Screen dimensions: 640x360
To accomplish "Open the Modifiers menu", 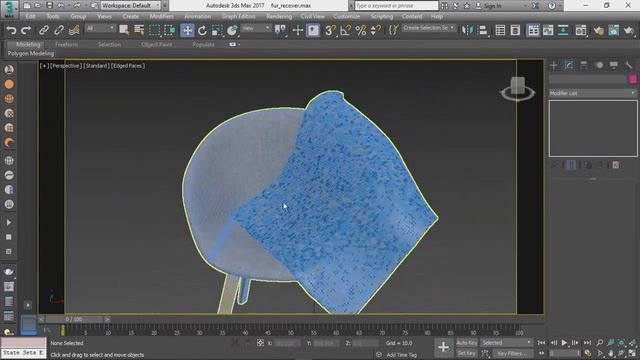I will (x=161, y=17).
